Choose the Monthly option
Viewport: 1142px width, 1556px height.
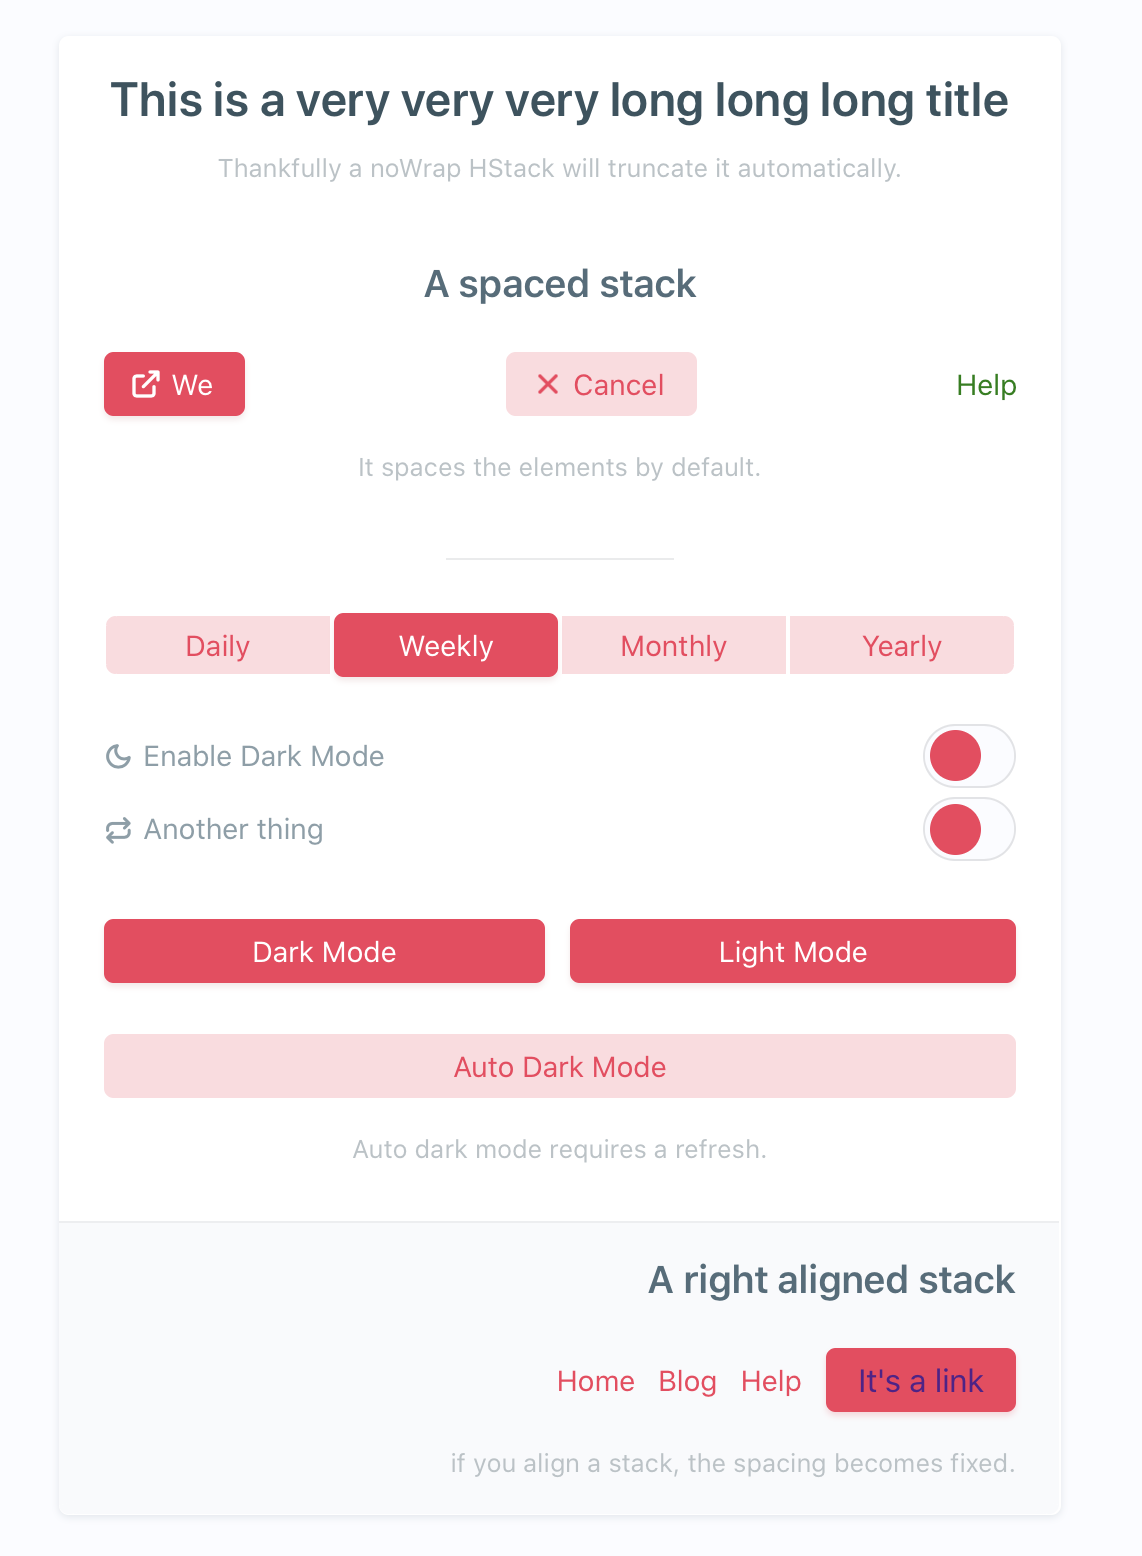click(x=674, y=646)
